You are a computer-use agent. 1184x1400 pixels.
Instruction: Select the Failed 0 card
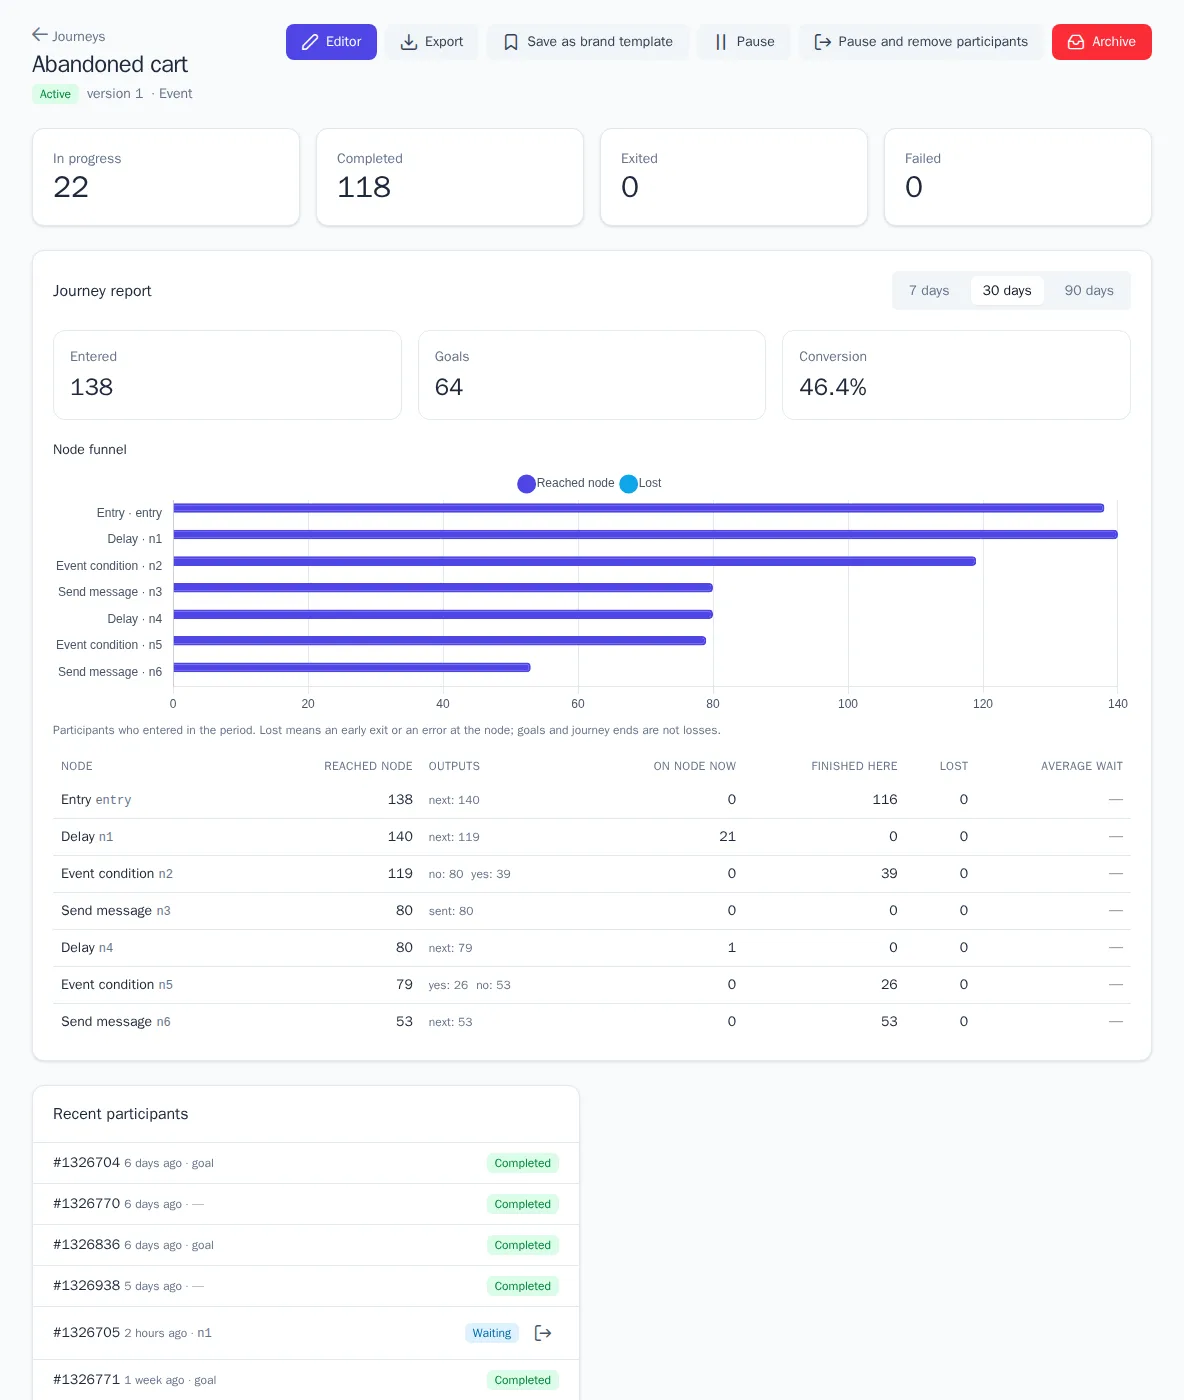click(1018, 177)
